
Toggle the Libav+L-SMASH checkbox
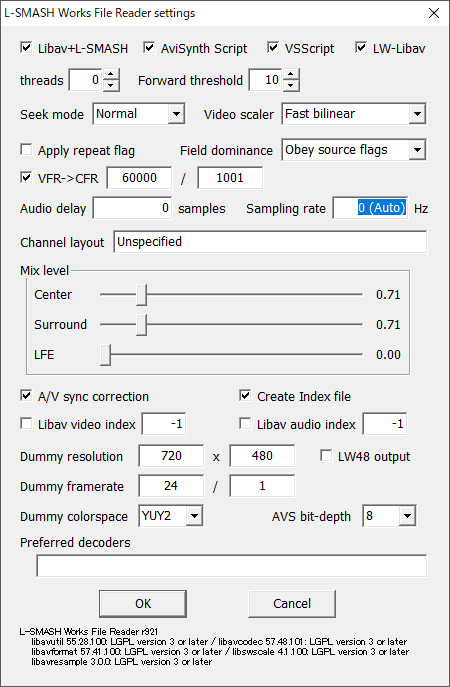pos(26,48)
